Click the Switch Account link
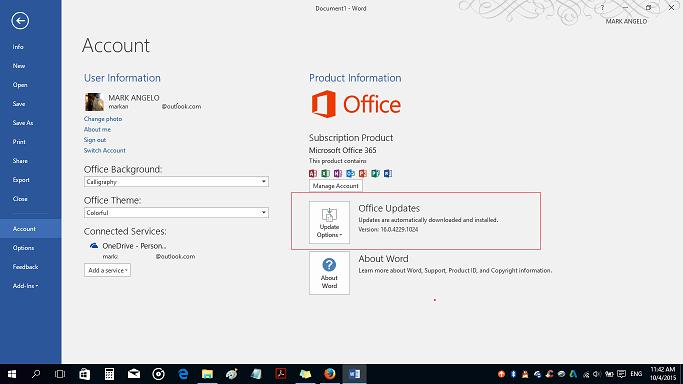The height and width of the screenshot is (384, 683). pos(105,150)
